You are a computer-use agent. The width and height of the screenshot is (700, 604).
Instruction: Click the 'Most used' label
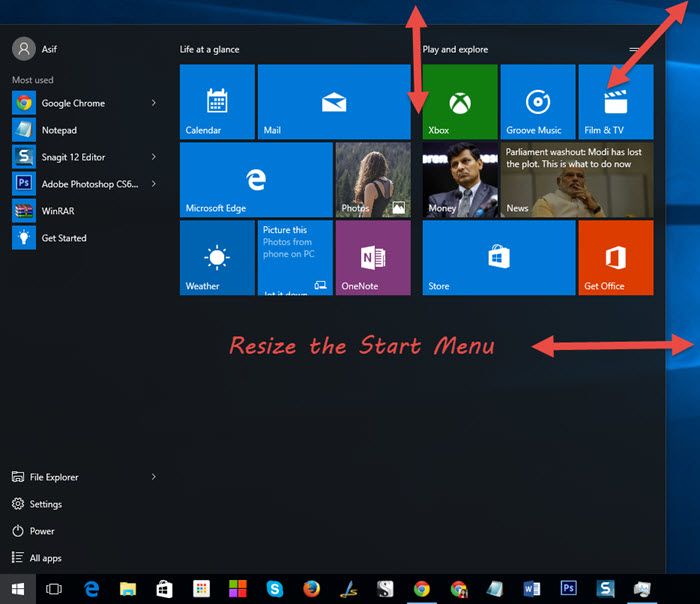pyautogui.click(x=33, y=80)
